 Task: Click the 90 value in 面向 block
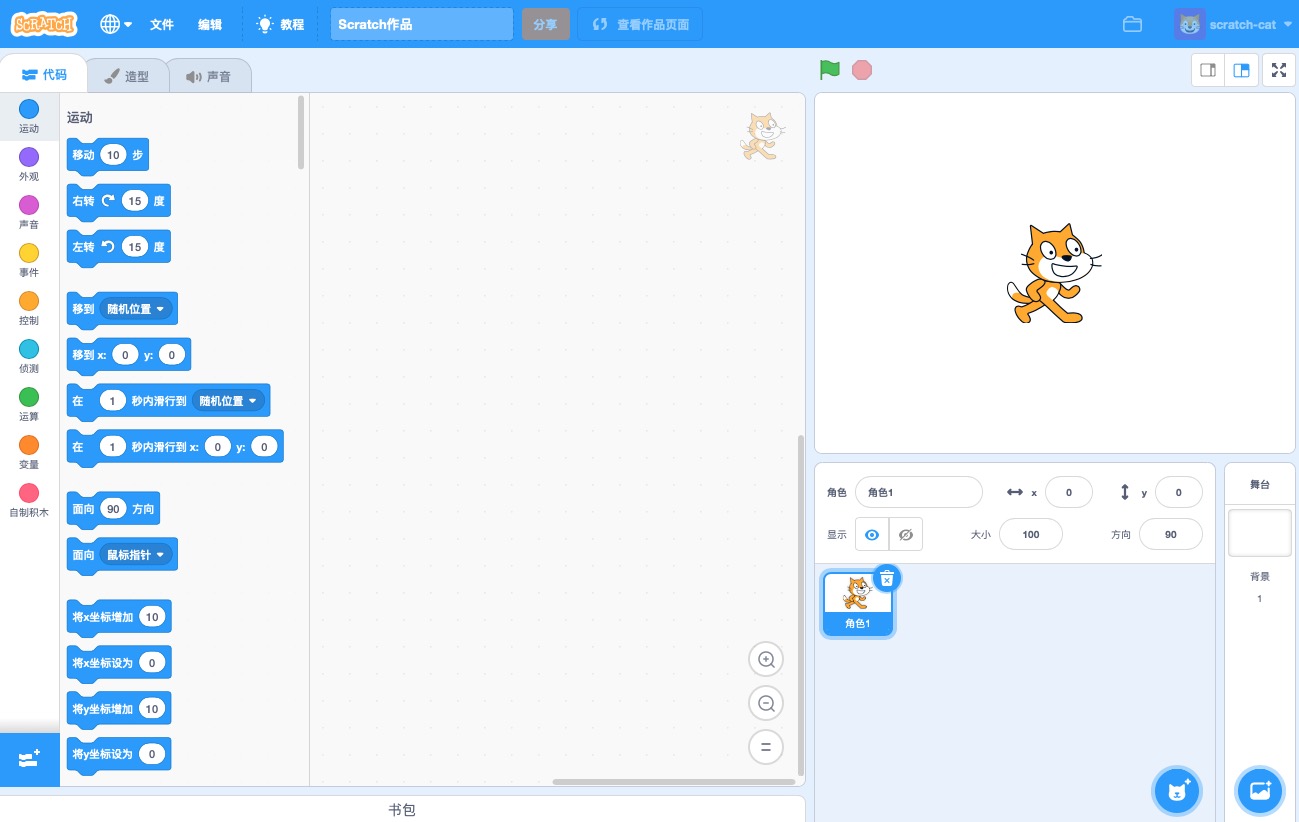pyautogui.click(x=114, y=509)
